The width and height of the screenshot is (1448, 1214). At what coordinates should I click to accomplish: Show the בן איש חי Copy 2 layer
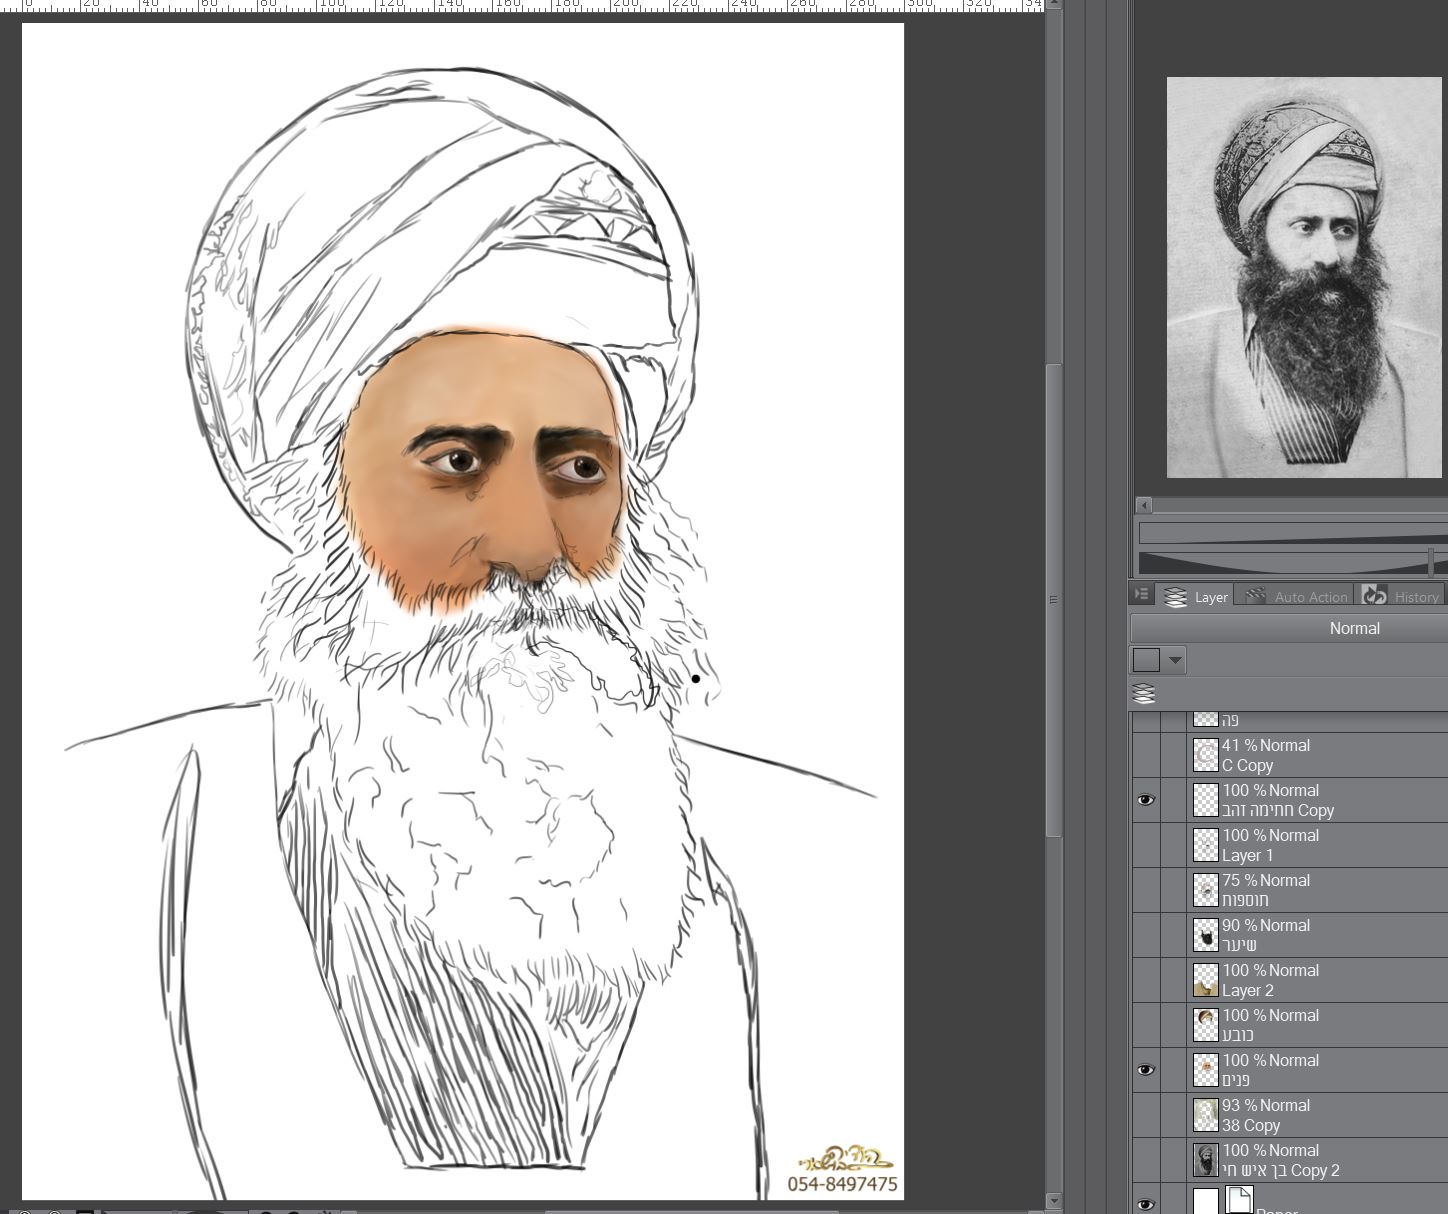(x=1146, y=1160)
